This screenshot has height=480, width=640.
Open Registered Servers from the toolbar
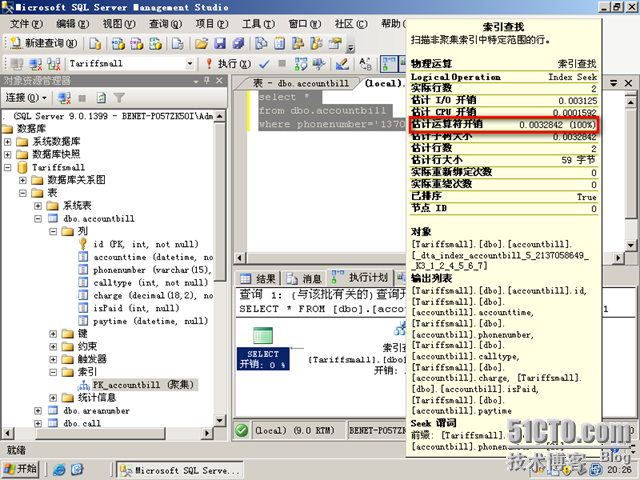261,43
